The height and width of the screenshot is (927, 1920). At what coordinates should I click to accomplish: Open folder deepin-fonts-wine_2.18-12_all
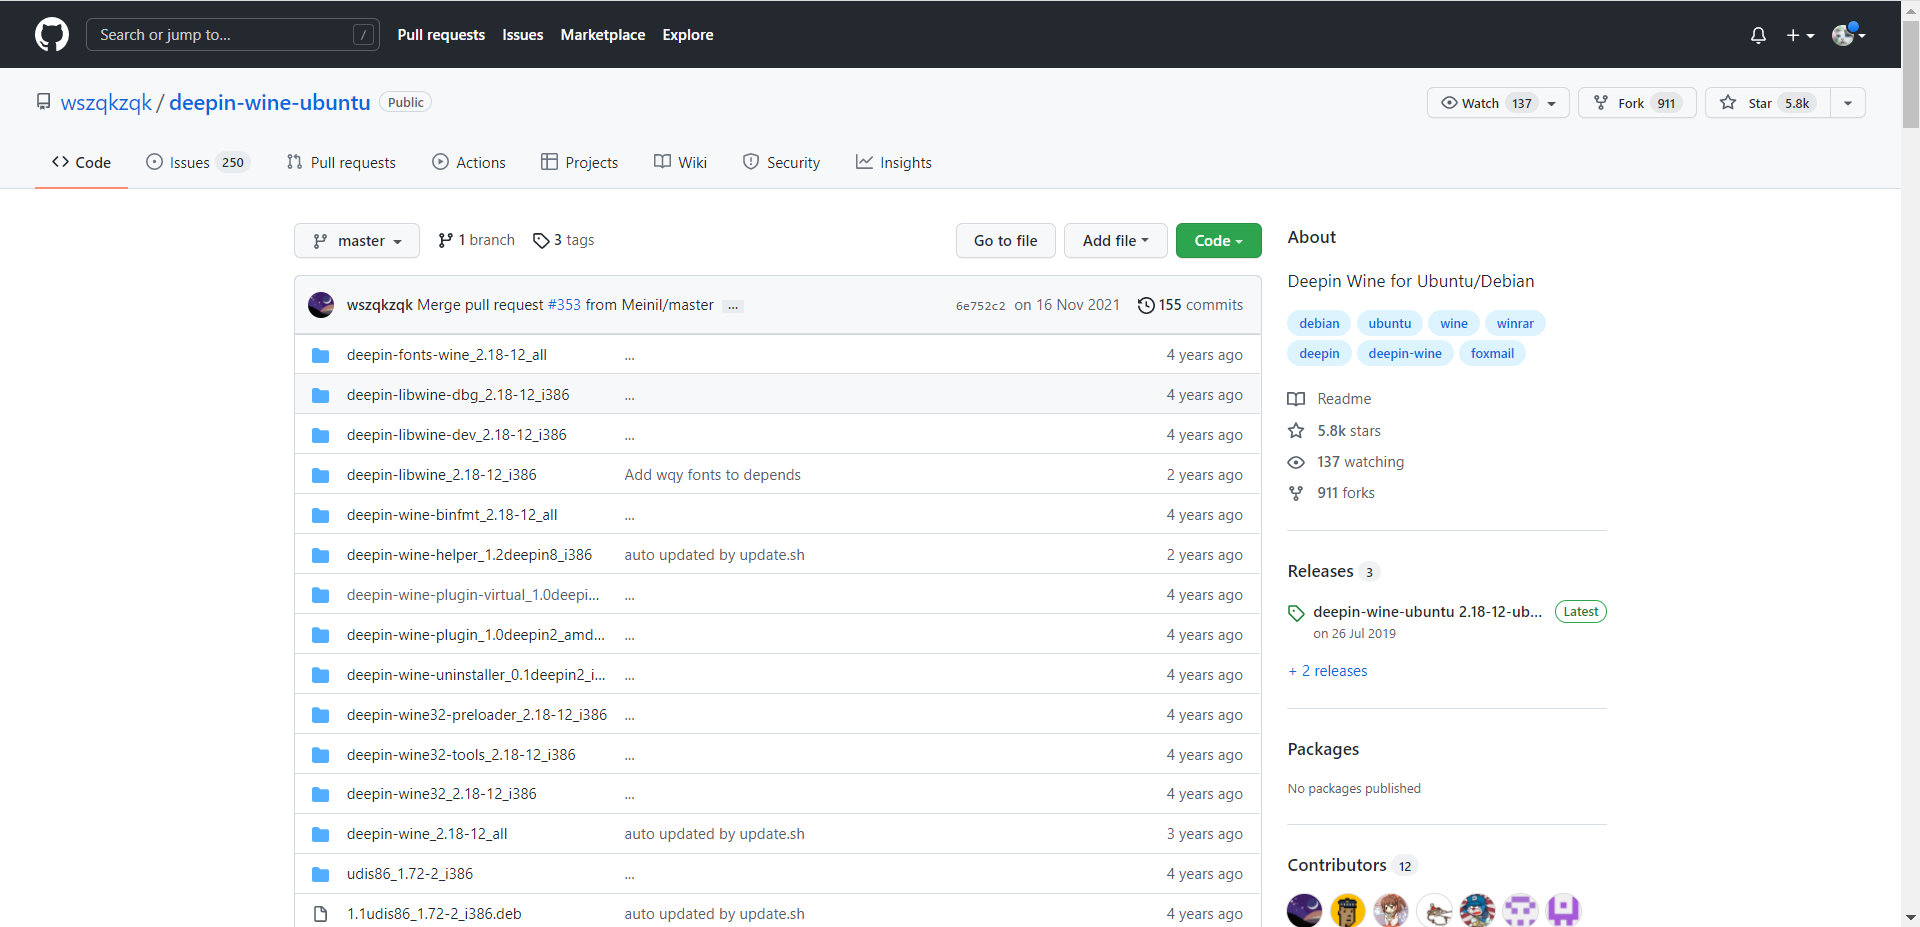coord(446,355)
